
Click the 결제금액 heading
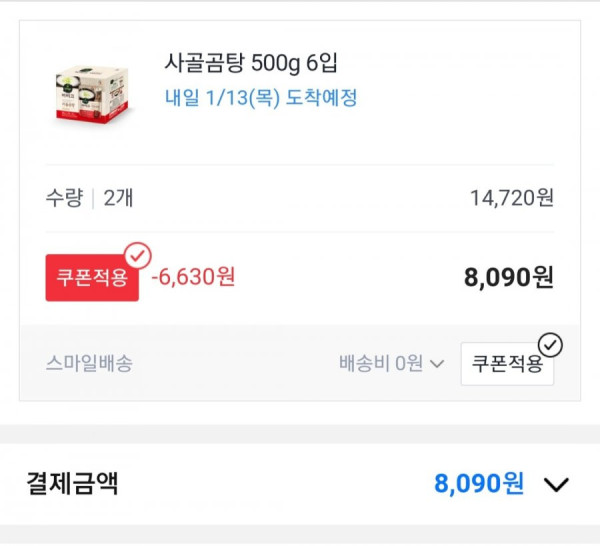click(72, 484)
